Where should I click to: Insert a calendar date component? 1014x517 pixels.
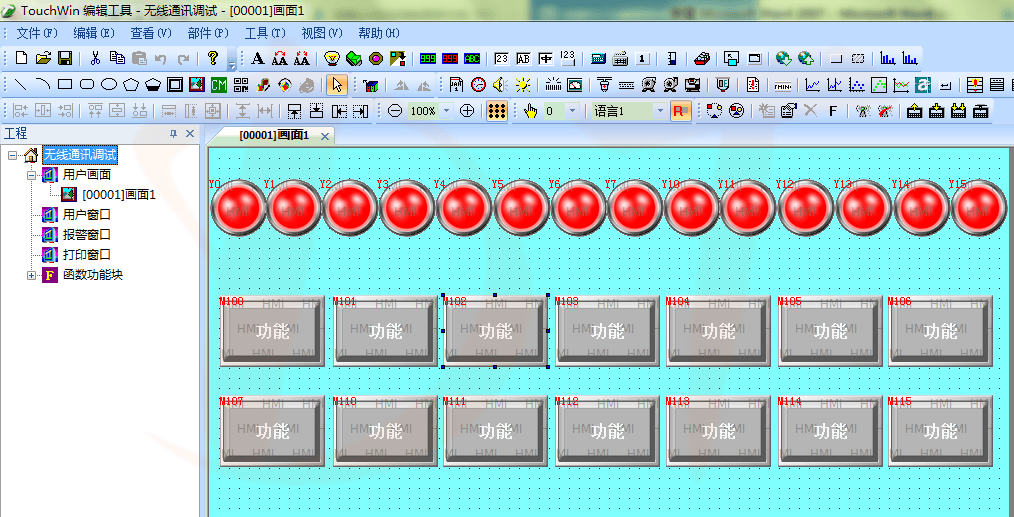click(x=457, y=85)
